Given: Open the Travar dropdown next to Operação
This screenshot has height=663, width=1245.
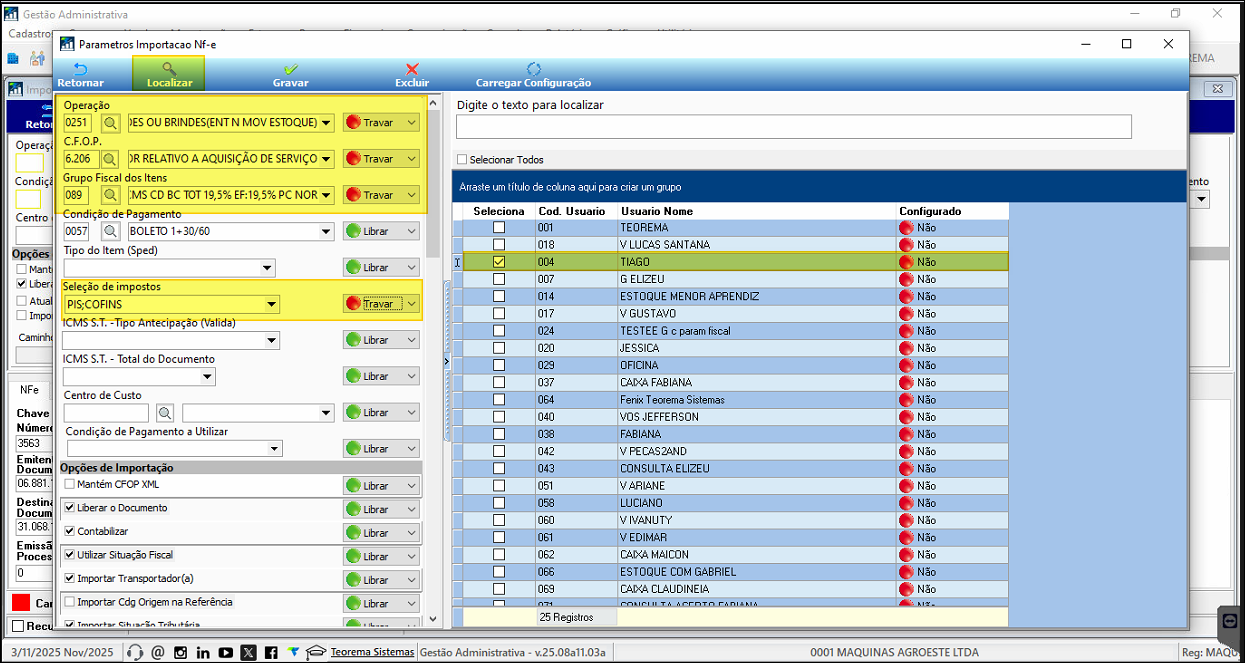Looking at the screenshot, I should point(412,122).
